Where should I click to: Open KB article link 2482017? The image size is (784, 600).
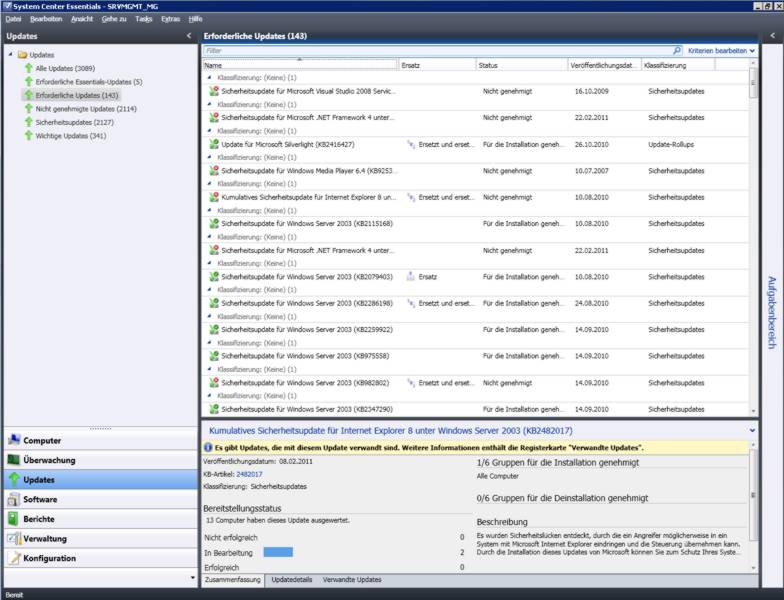[249, 474]
